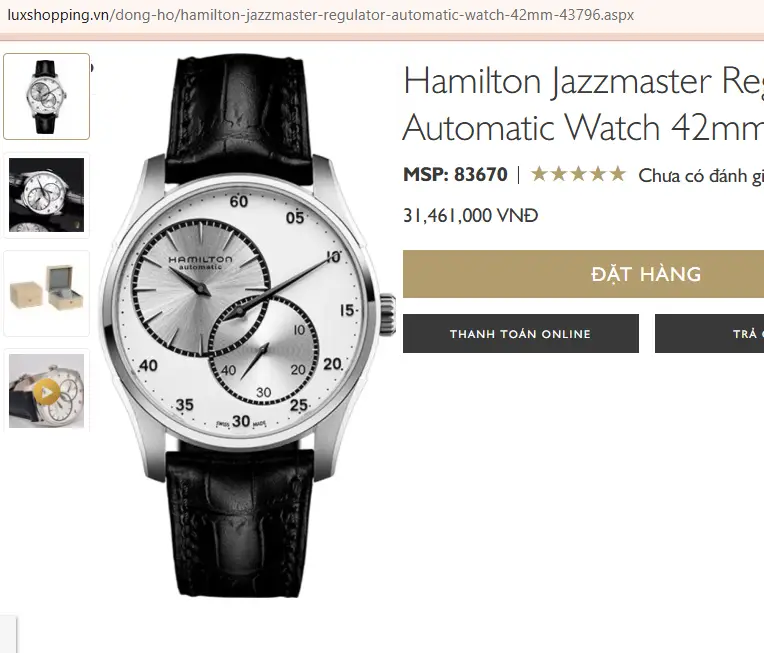Play the product video thumbnail

[x=47, y=391]
